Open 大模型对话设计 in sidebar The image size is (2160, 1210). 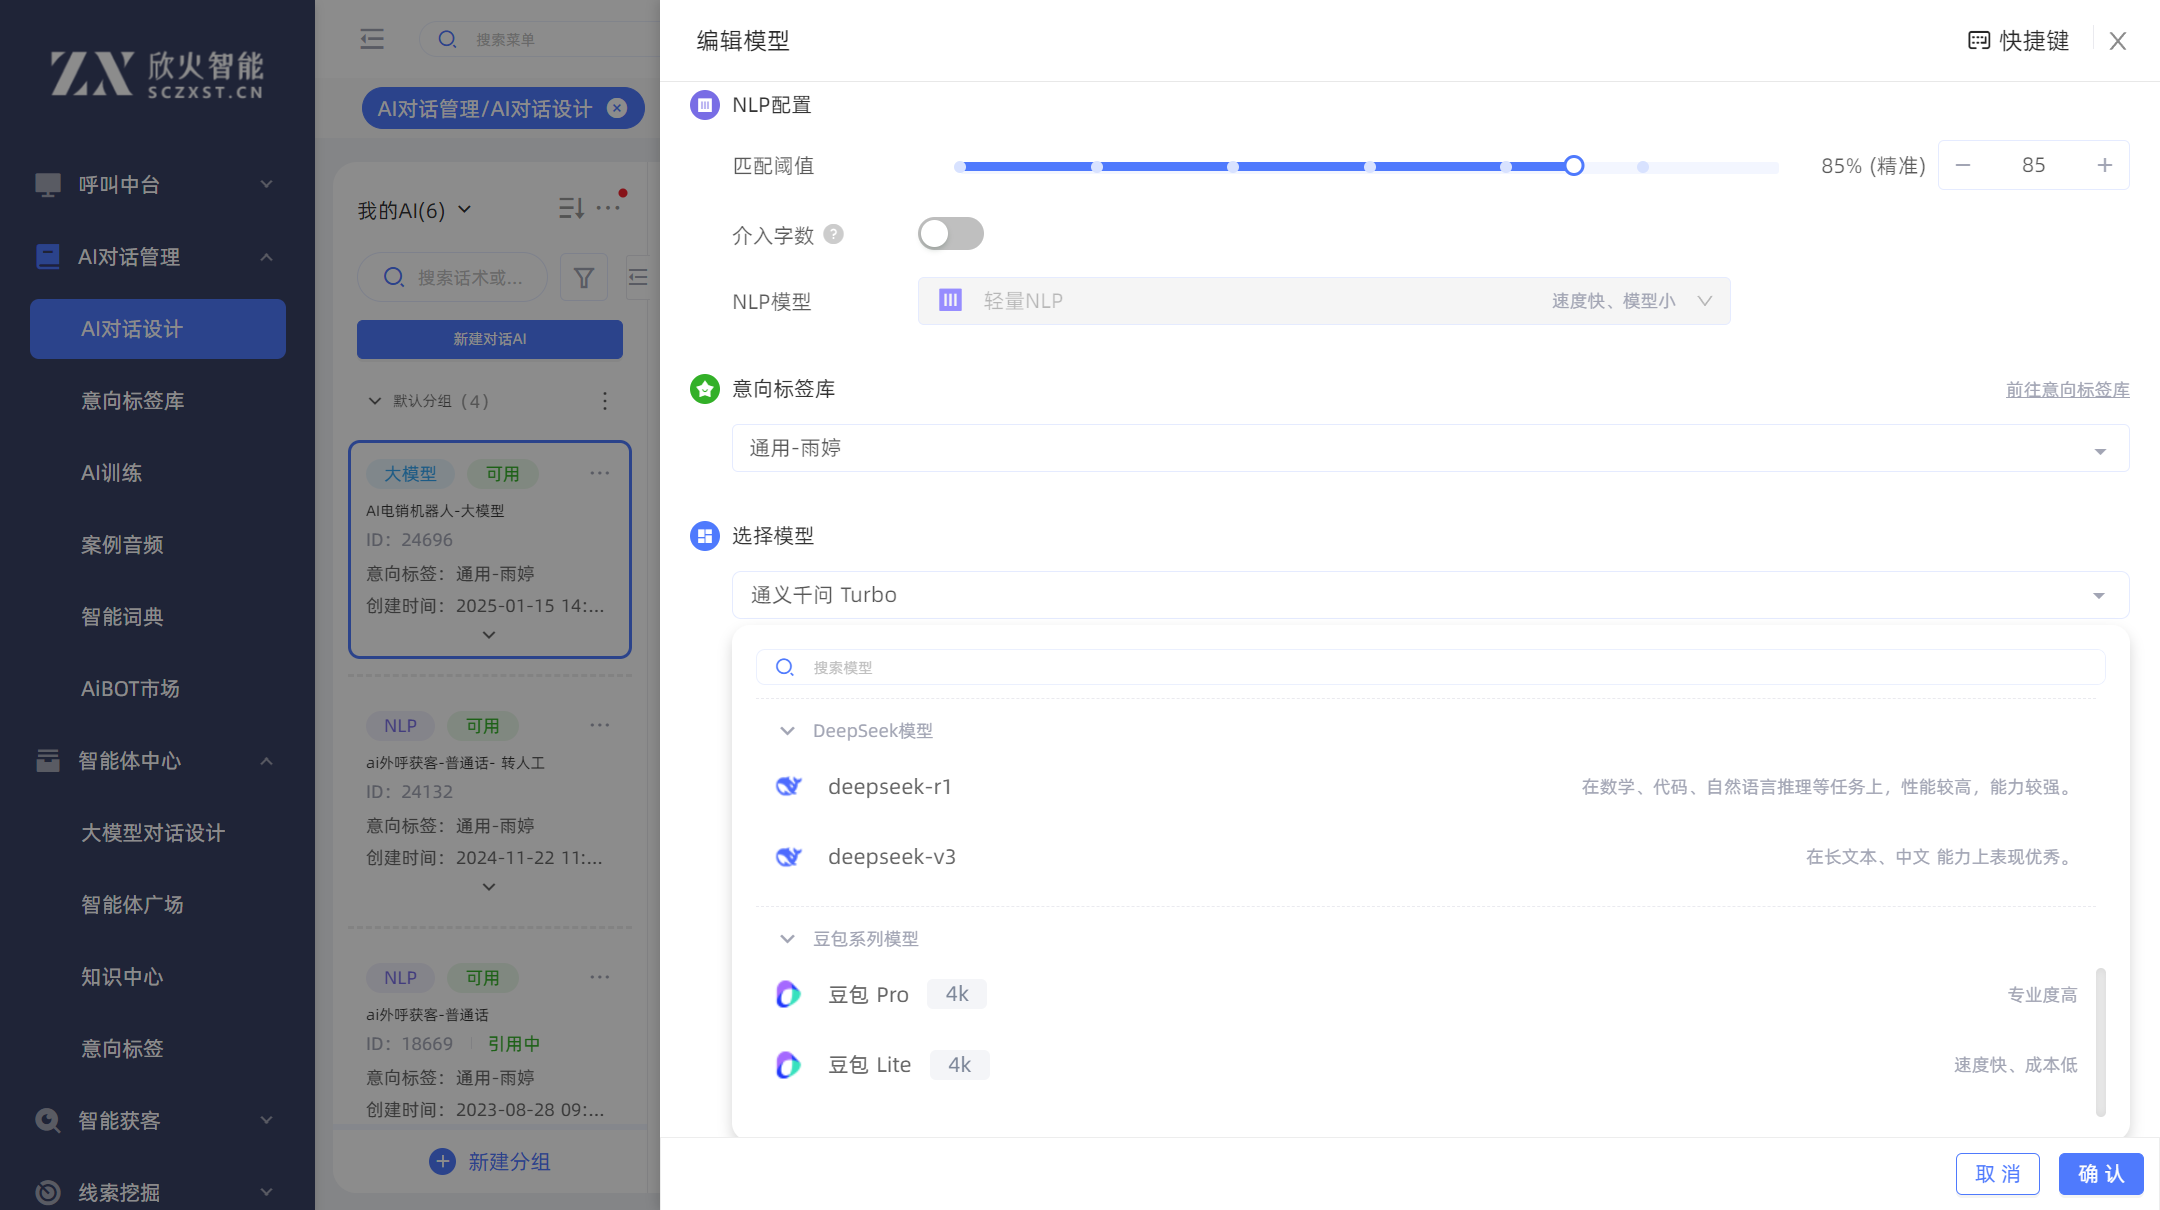tap(153, 833)
